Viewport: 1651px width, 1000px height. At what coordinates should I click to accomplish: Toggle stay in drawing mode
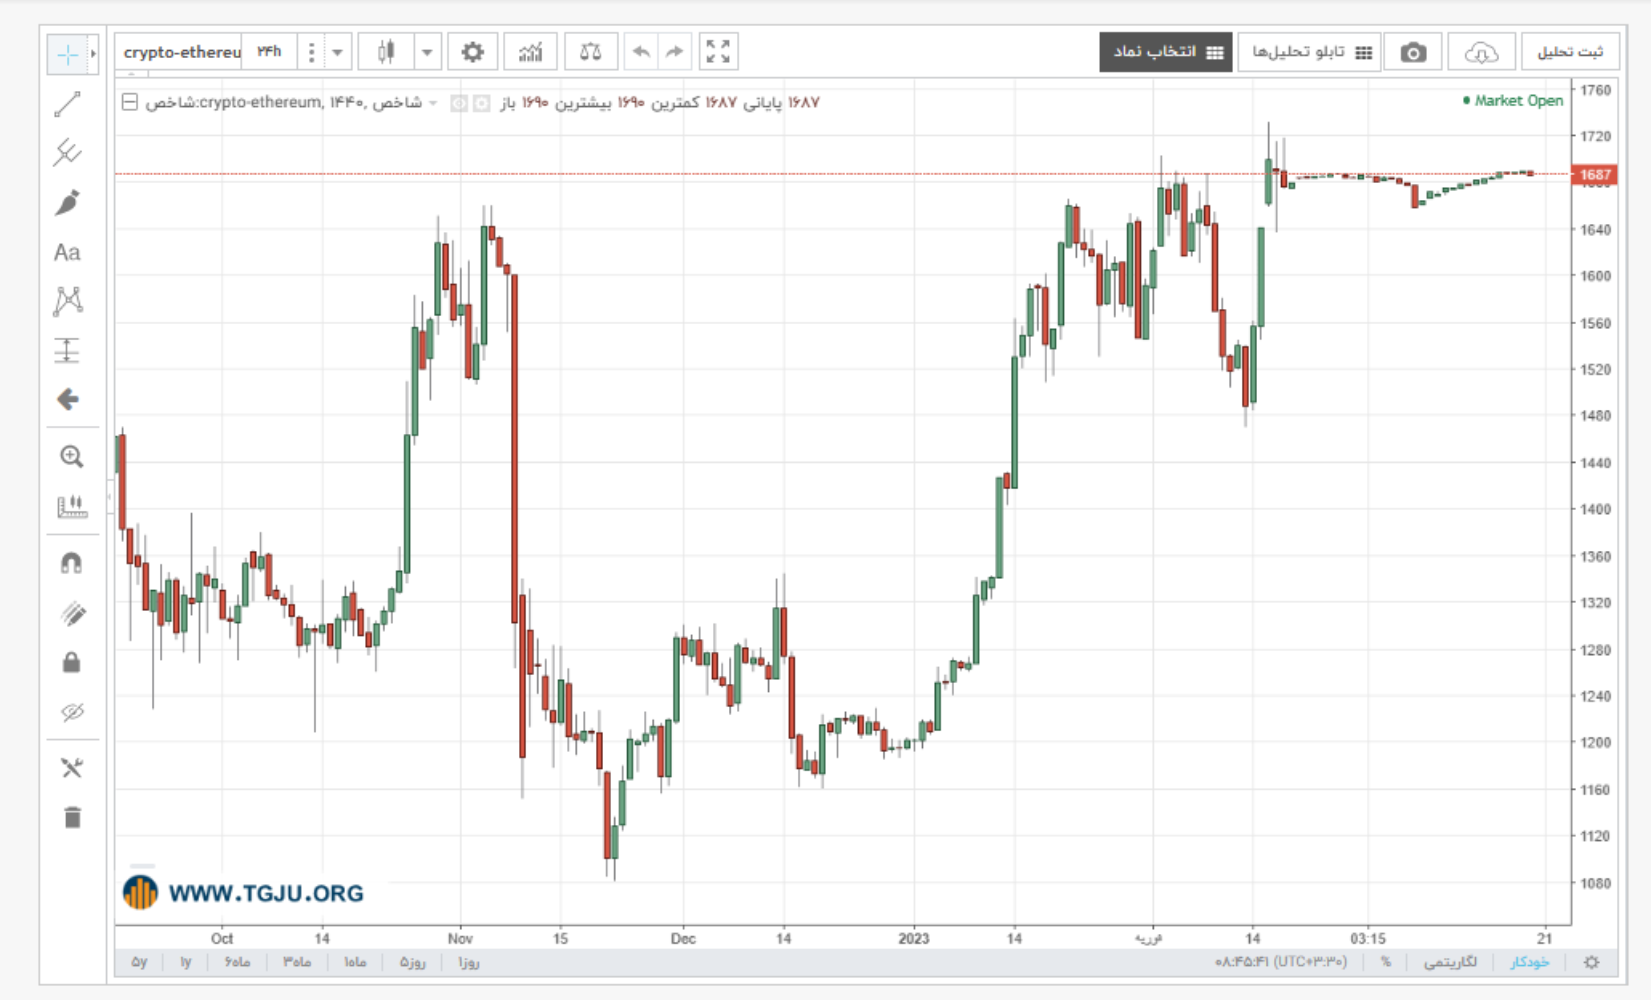(x=71, y=614)
